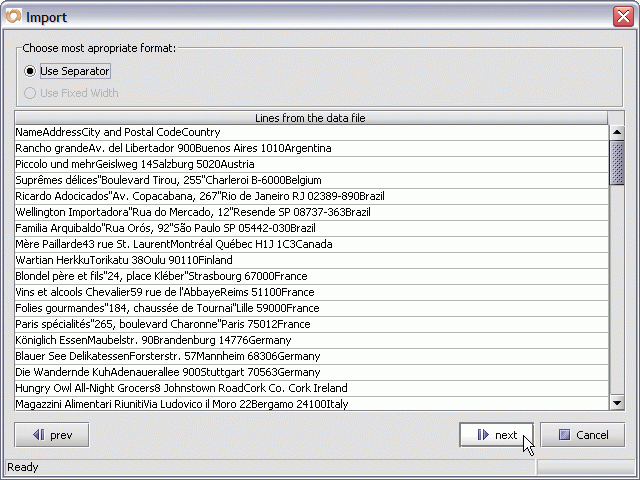Select the Paris spécialités row
This screenshot has height=480, width=640.
coord(311,324)
